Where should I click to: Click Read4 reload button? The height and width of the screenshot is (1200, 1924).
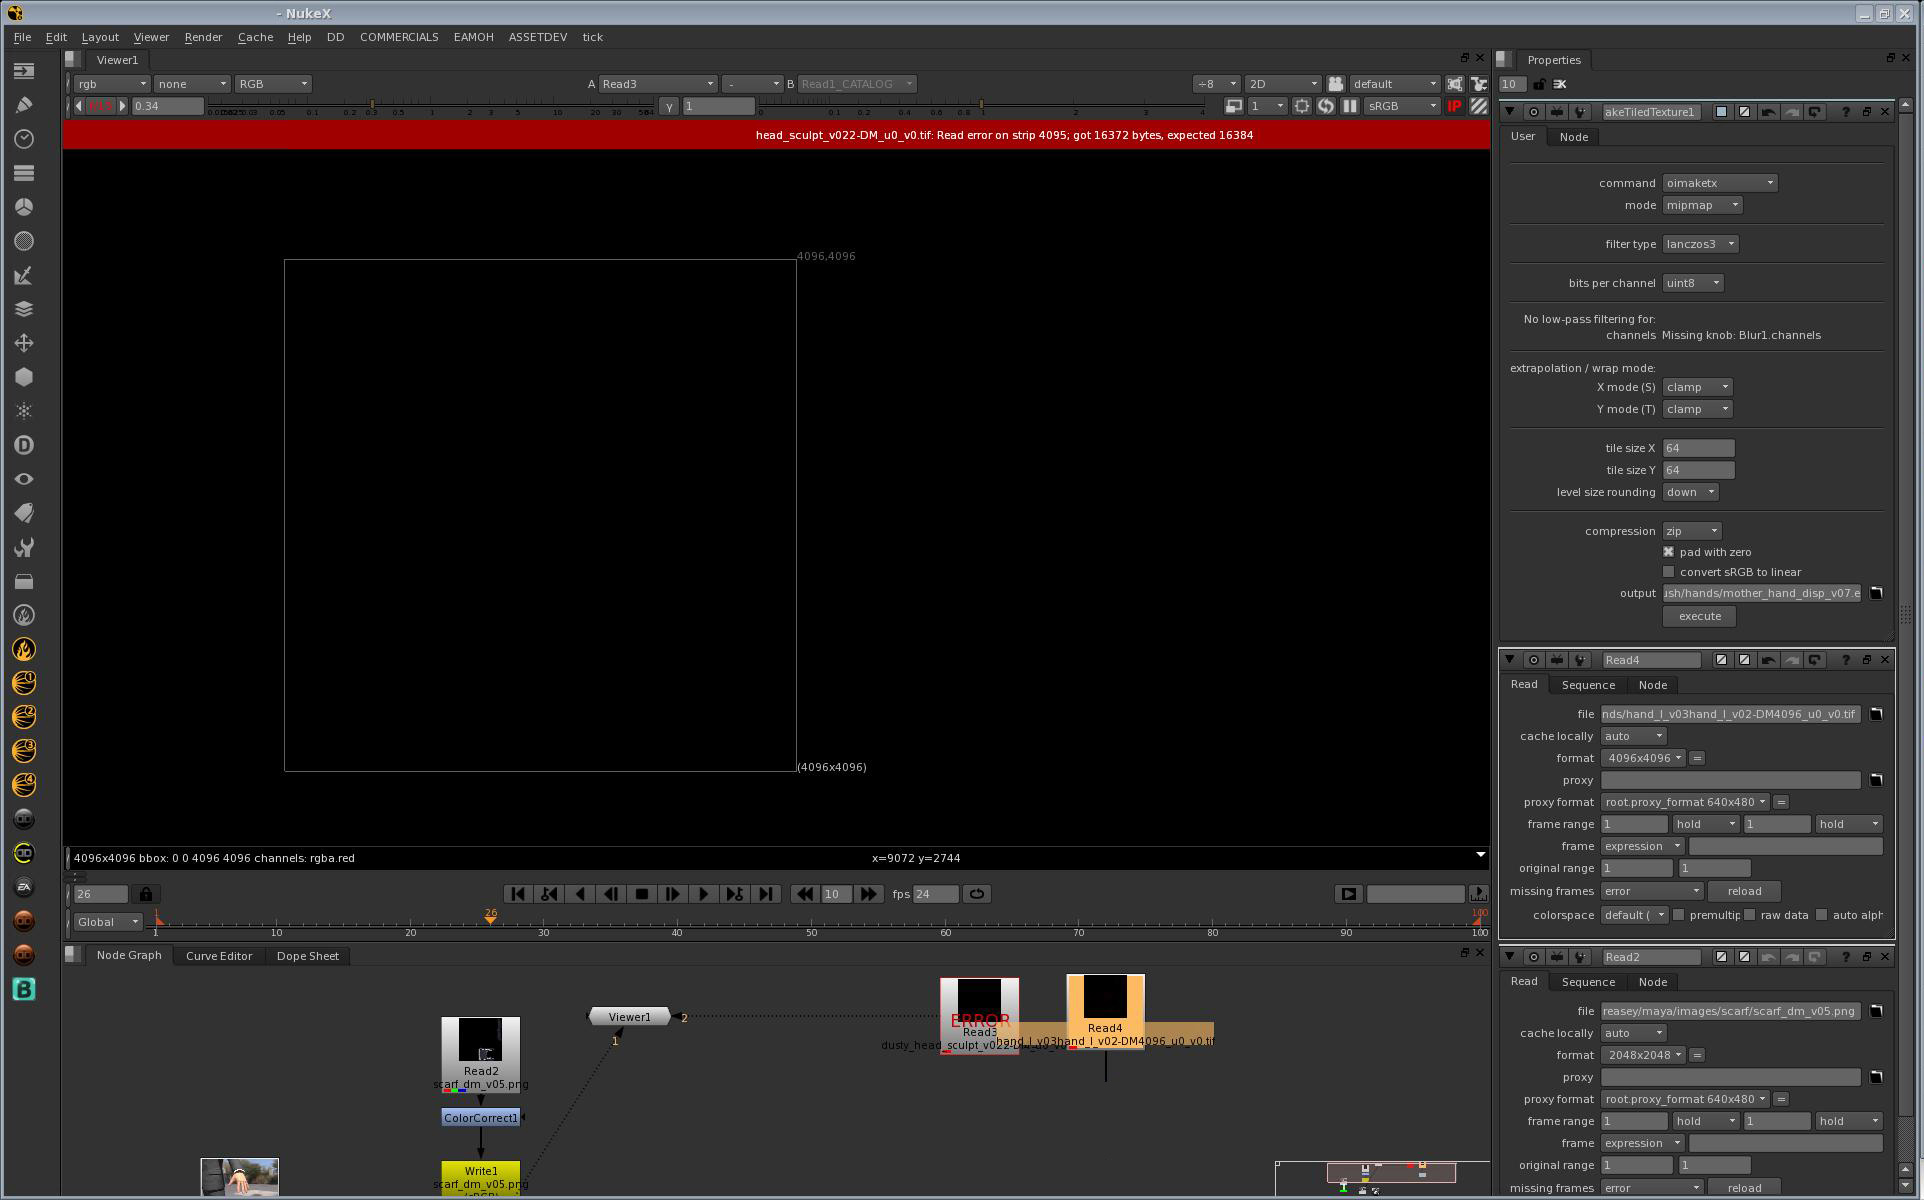click(x=1744, y=891)
